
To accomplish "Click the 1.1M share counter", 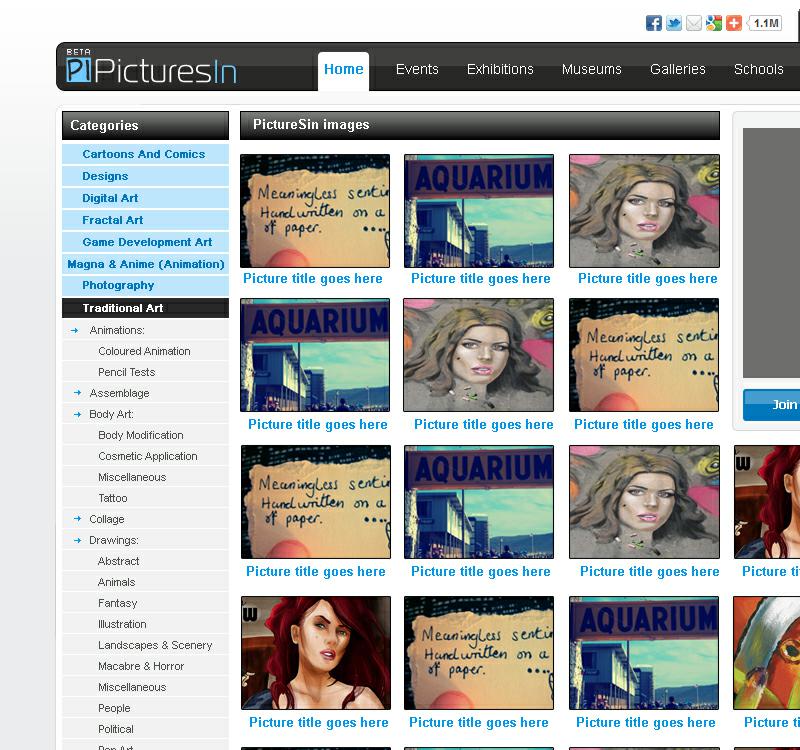I will click(765, 23).
